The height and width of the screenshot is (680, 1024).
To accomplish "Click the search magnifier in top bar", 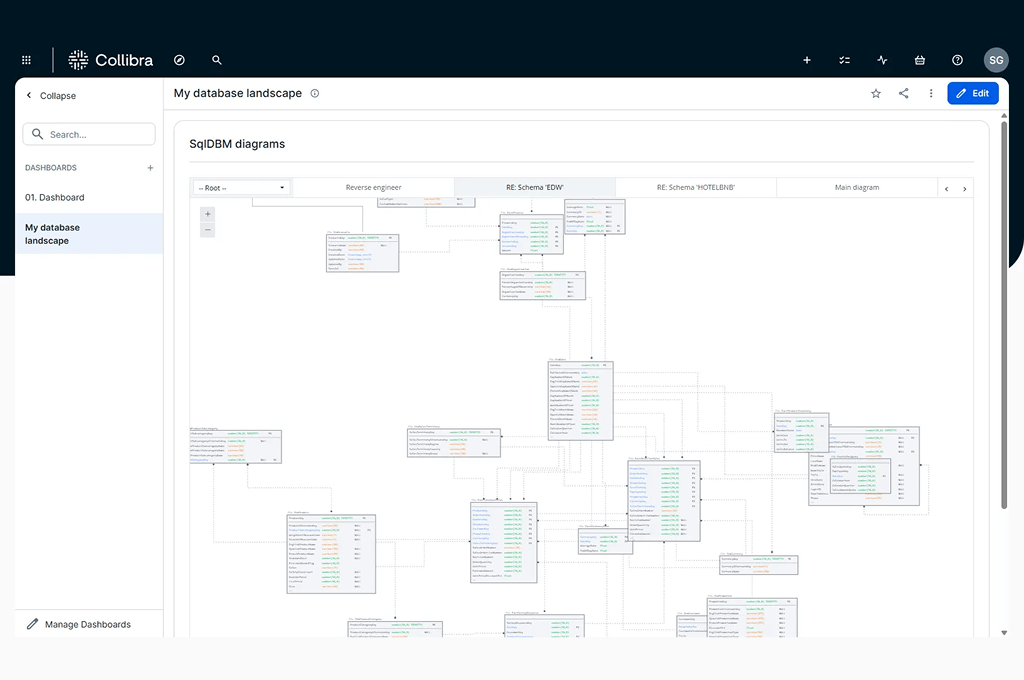I will coord(217,60).
